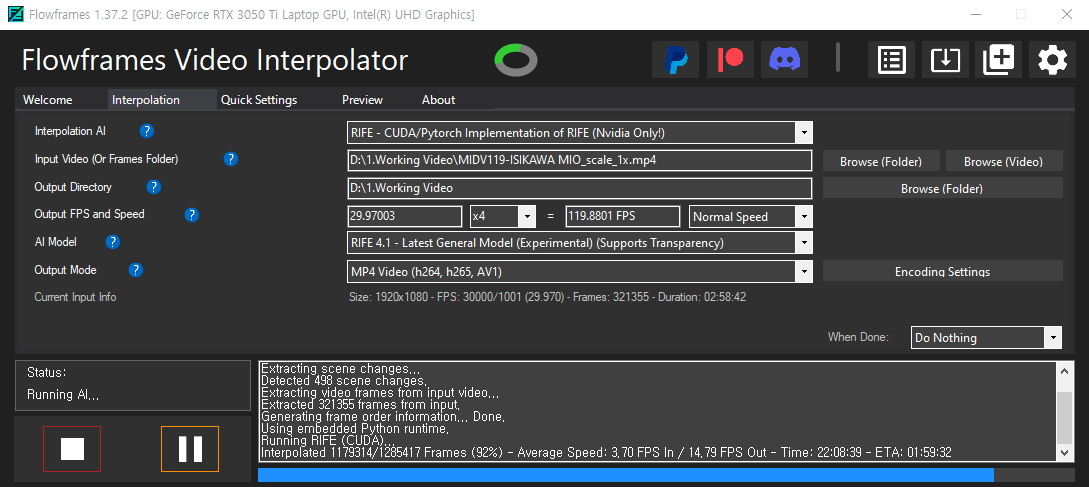Open the Discord server icon
Viewport: 1089px width, 487px height.
[x=785, y=60]
